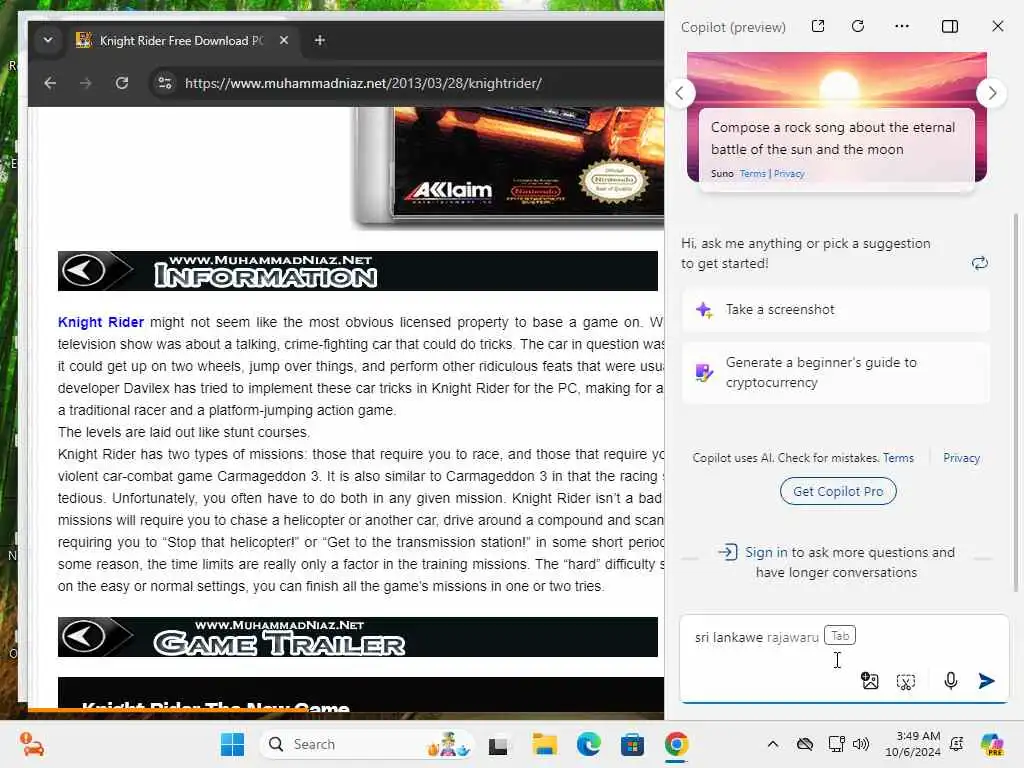Open Copilot Privacy link
1024x768 pixels.
(961, 458)
